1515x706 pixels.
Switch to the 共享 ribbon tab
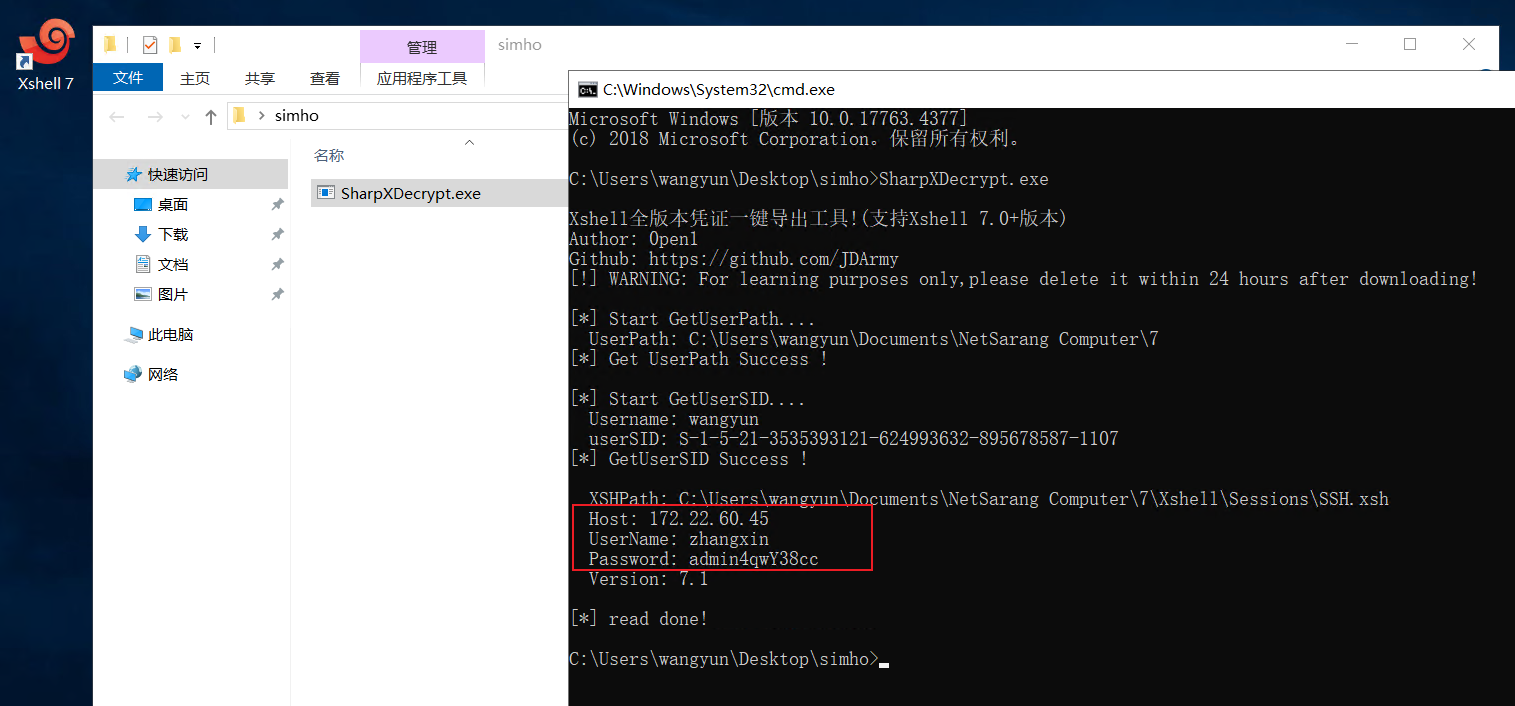tap(260, 78)
